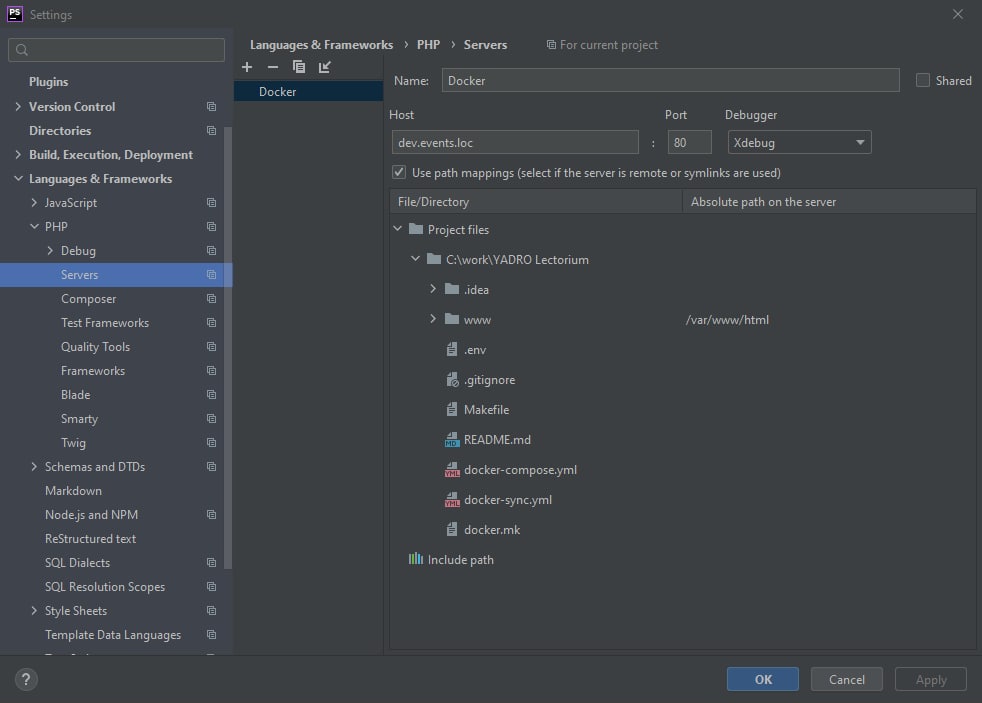Click the settings search field
Image resolution: width=982 pixels, height=703 pixels.
click(116, 50)
